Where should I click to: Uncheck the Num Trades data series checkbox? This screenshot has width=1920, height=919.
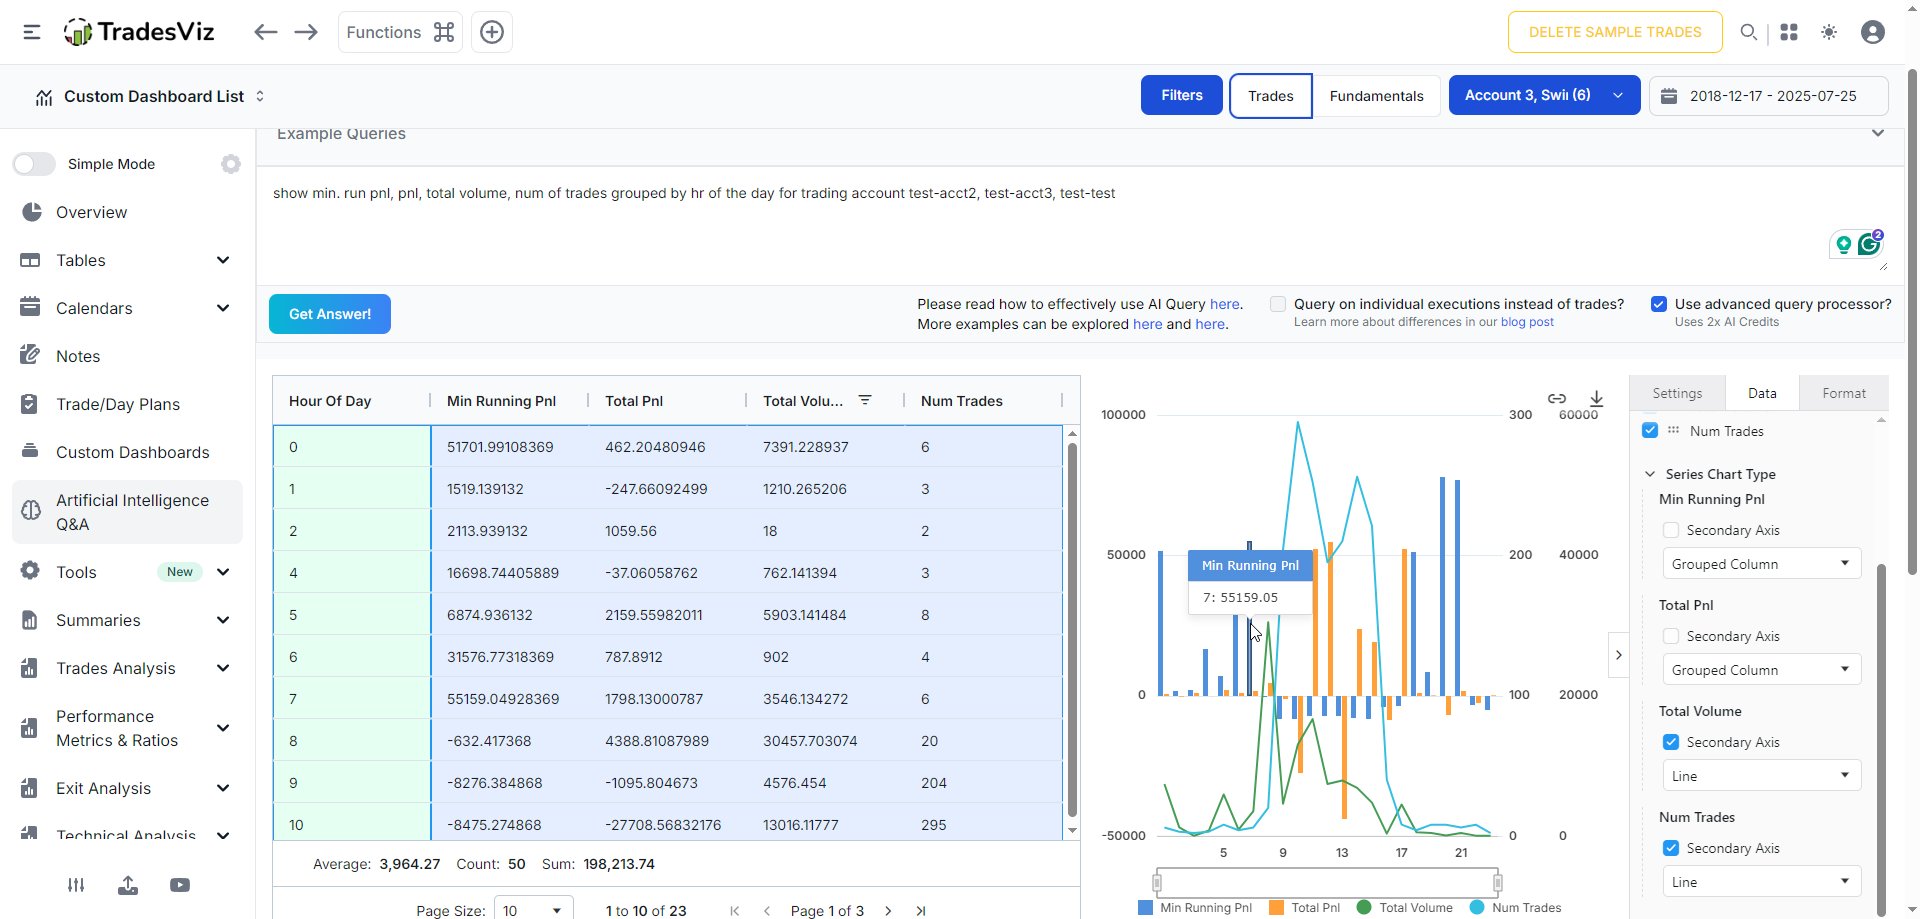point(1650,430)
